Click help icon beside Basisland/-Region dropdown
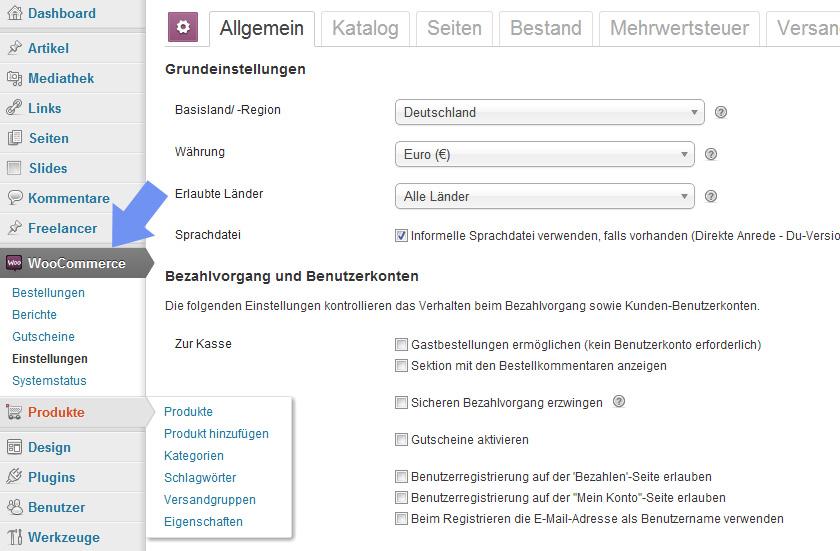Screen dimensions: 840x551 721,112
